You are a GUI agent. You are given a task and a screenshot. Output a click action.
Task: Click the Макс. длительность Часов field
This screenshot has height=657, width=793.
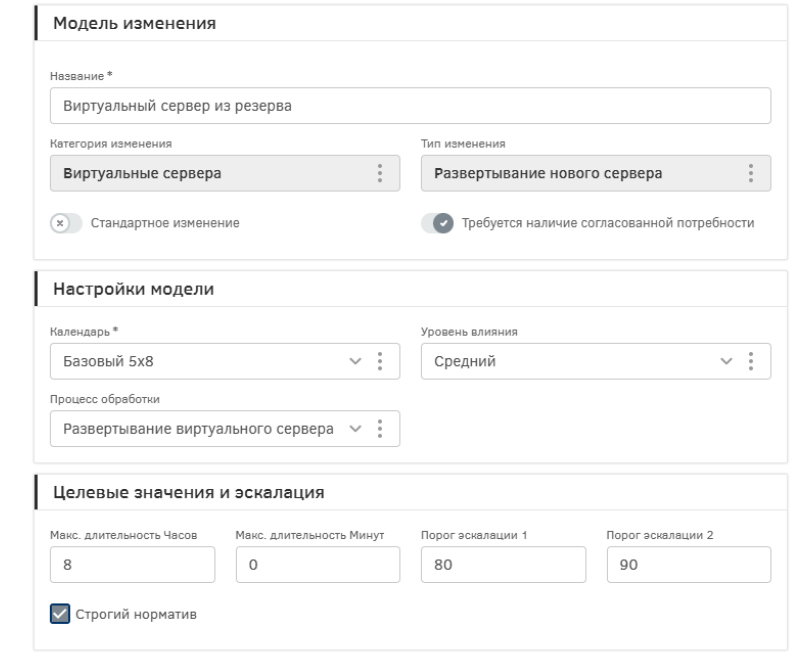click(132, 565)
